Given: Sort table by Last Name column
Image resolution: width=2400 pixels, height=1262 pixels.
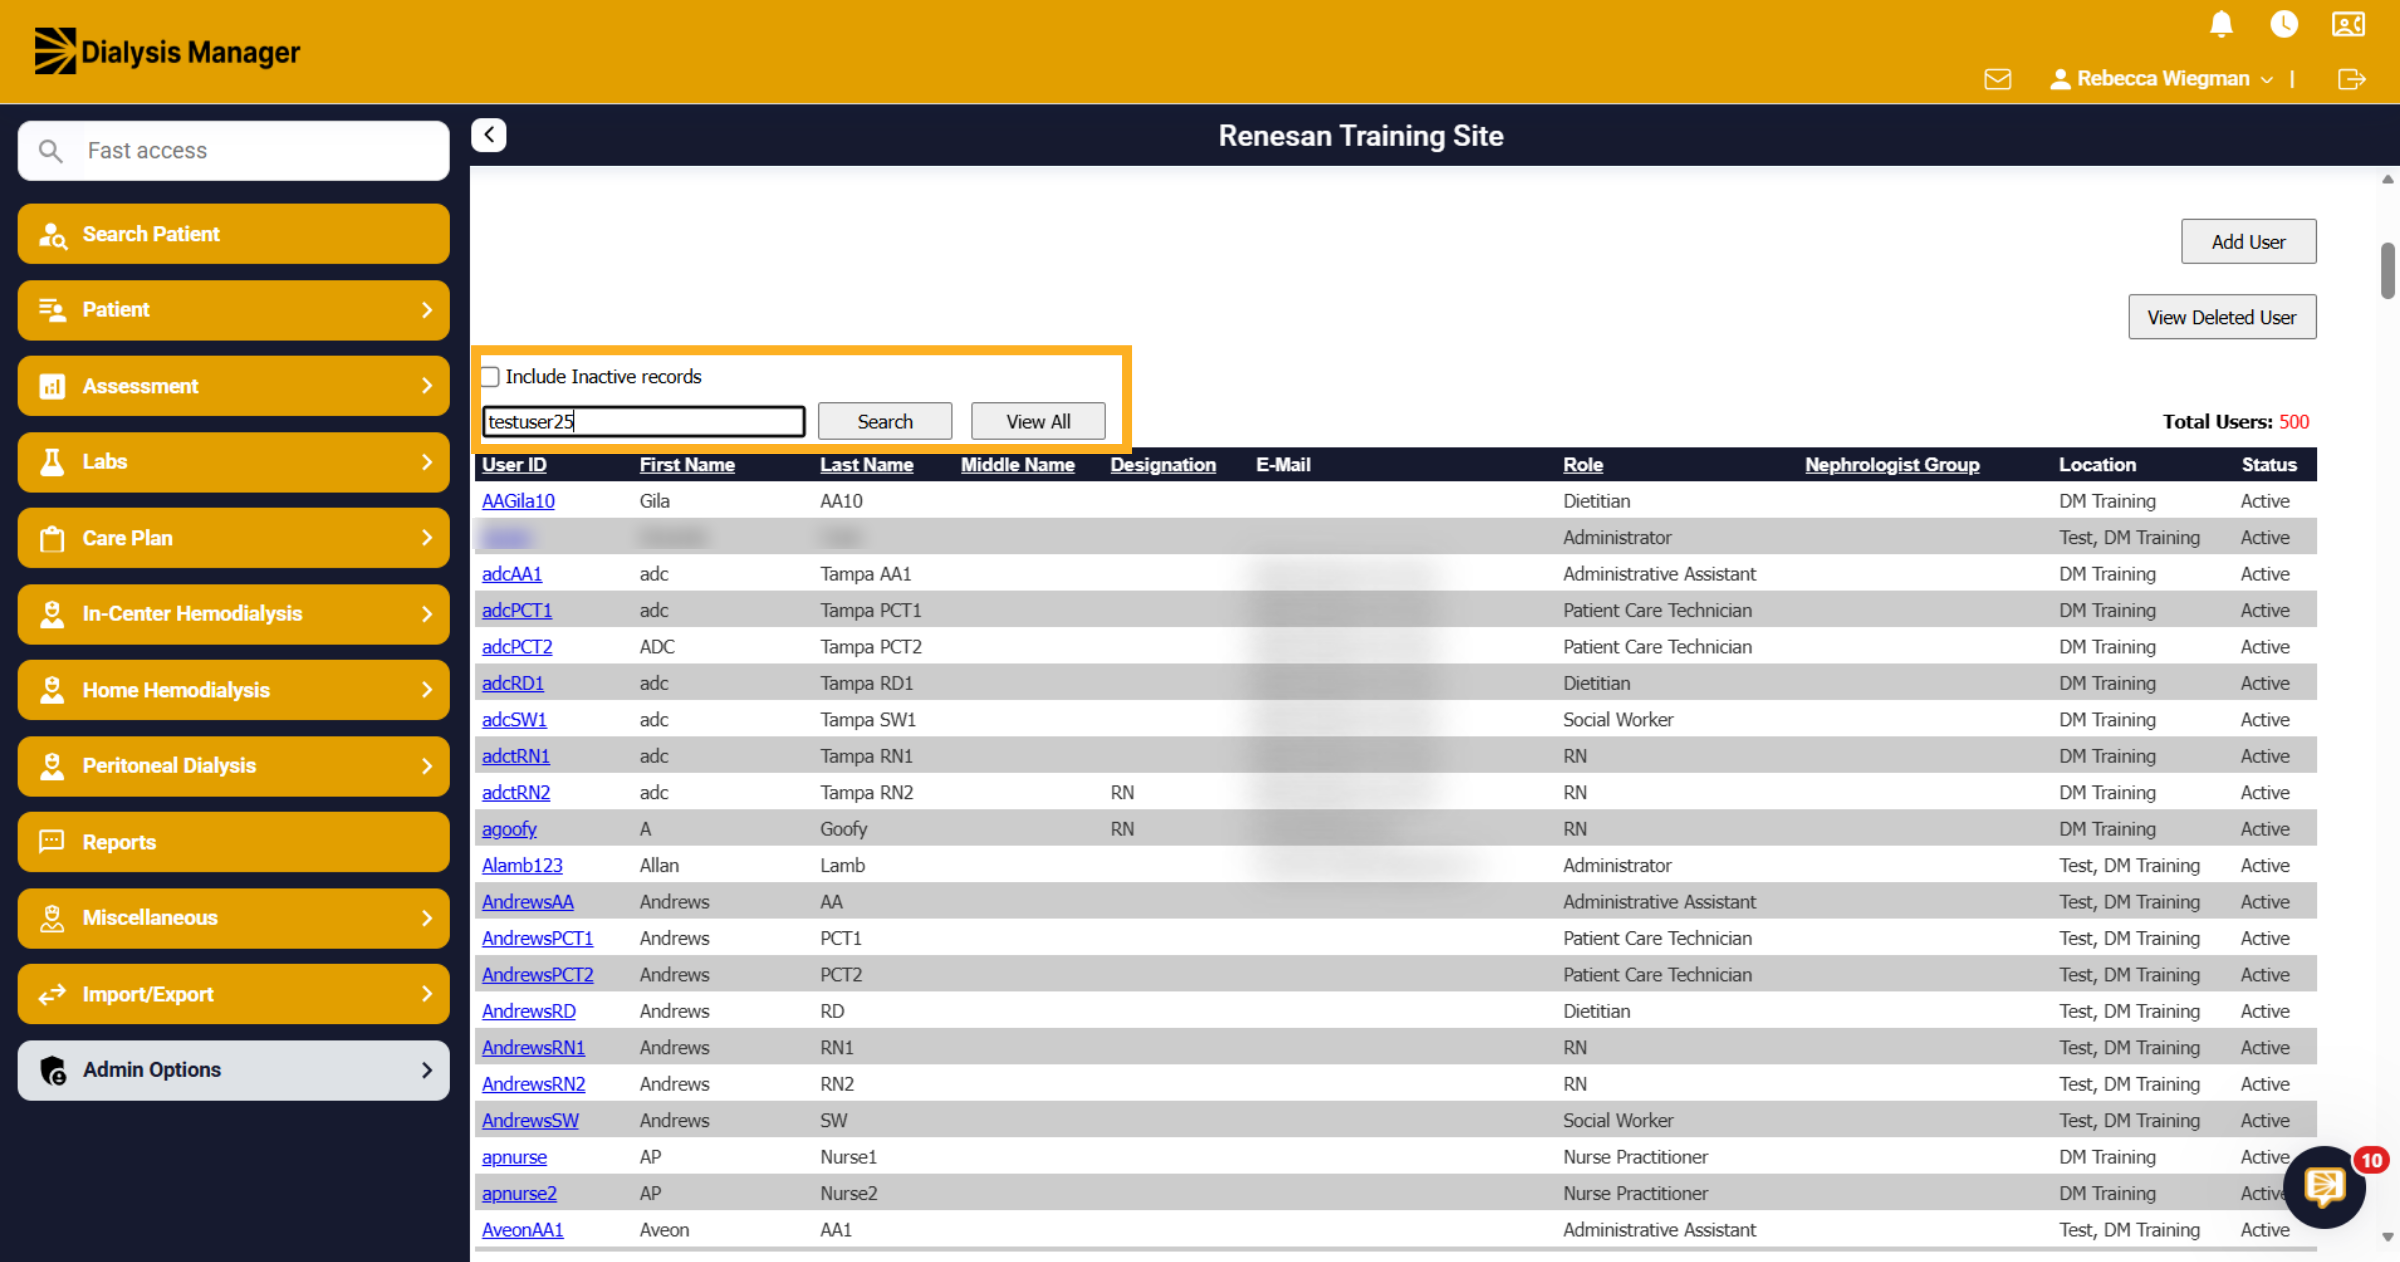Looking at the screenshot, I should (x=866, y=465).
